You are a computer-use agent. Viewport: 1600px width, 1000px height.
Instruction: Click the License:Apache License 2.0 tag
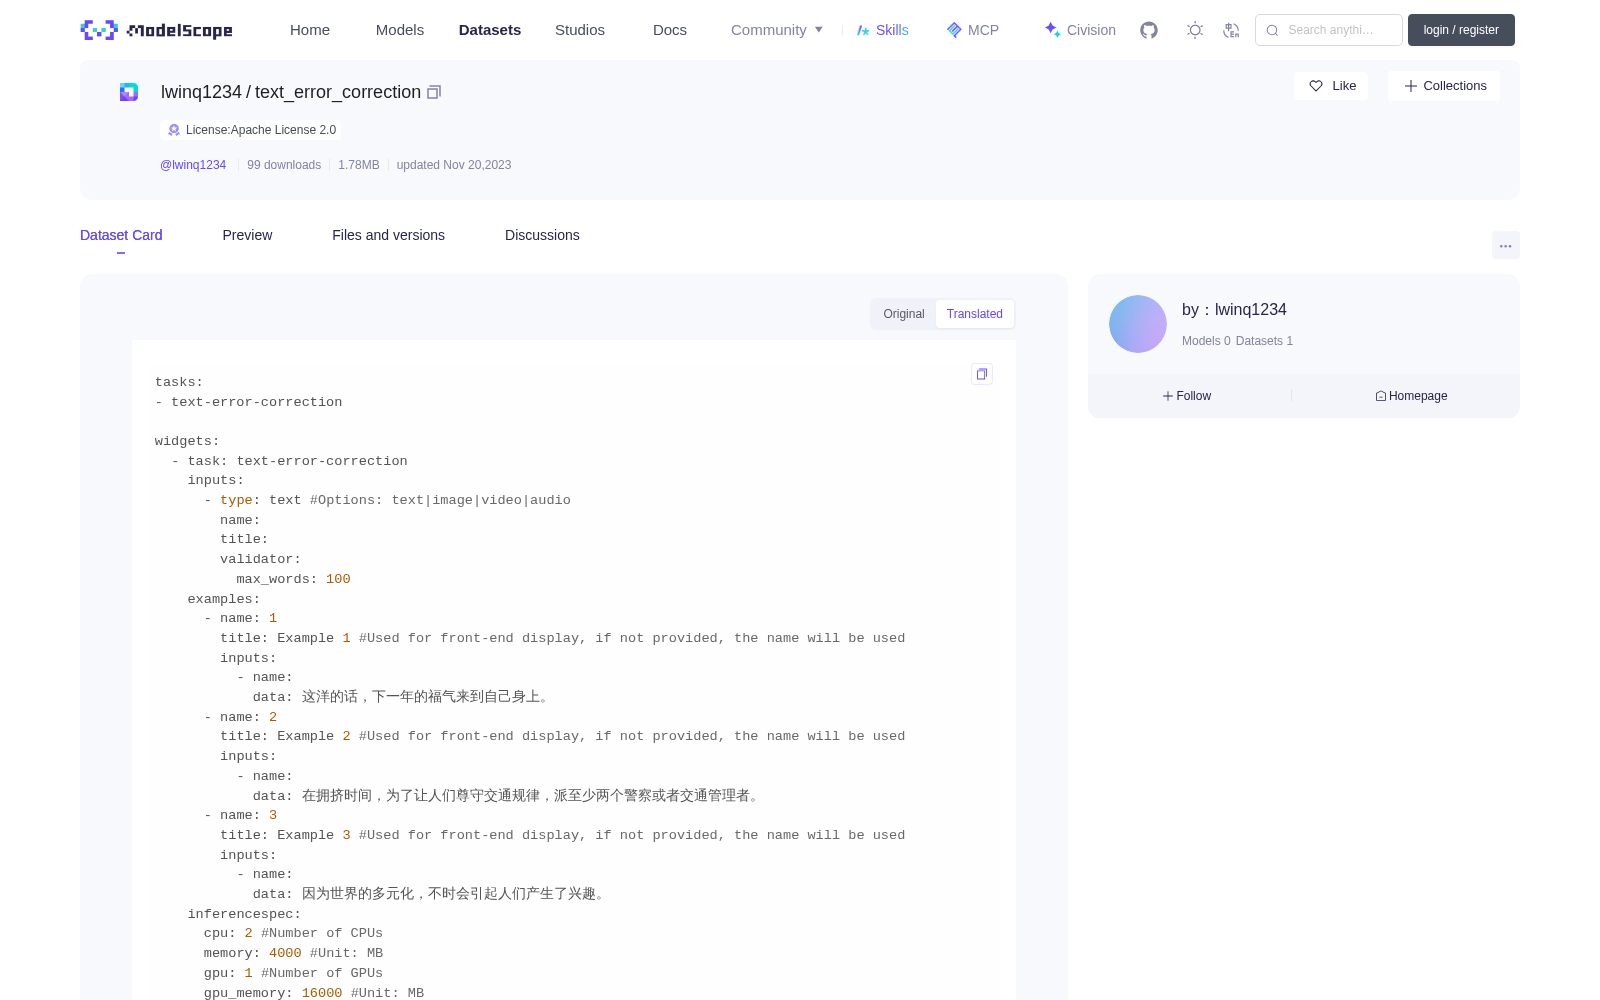click(x=251, y=130)
